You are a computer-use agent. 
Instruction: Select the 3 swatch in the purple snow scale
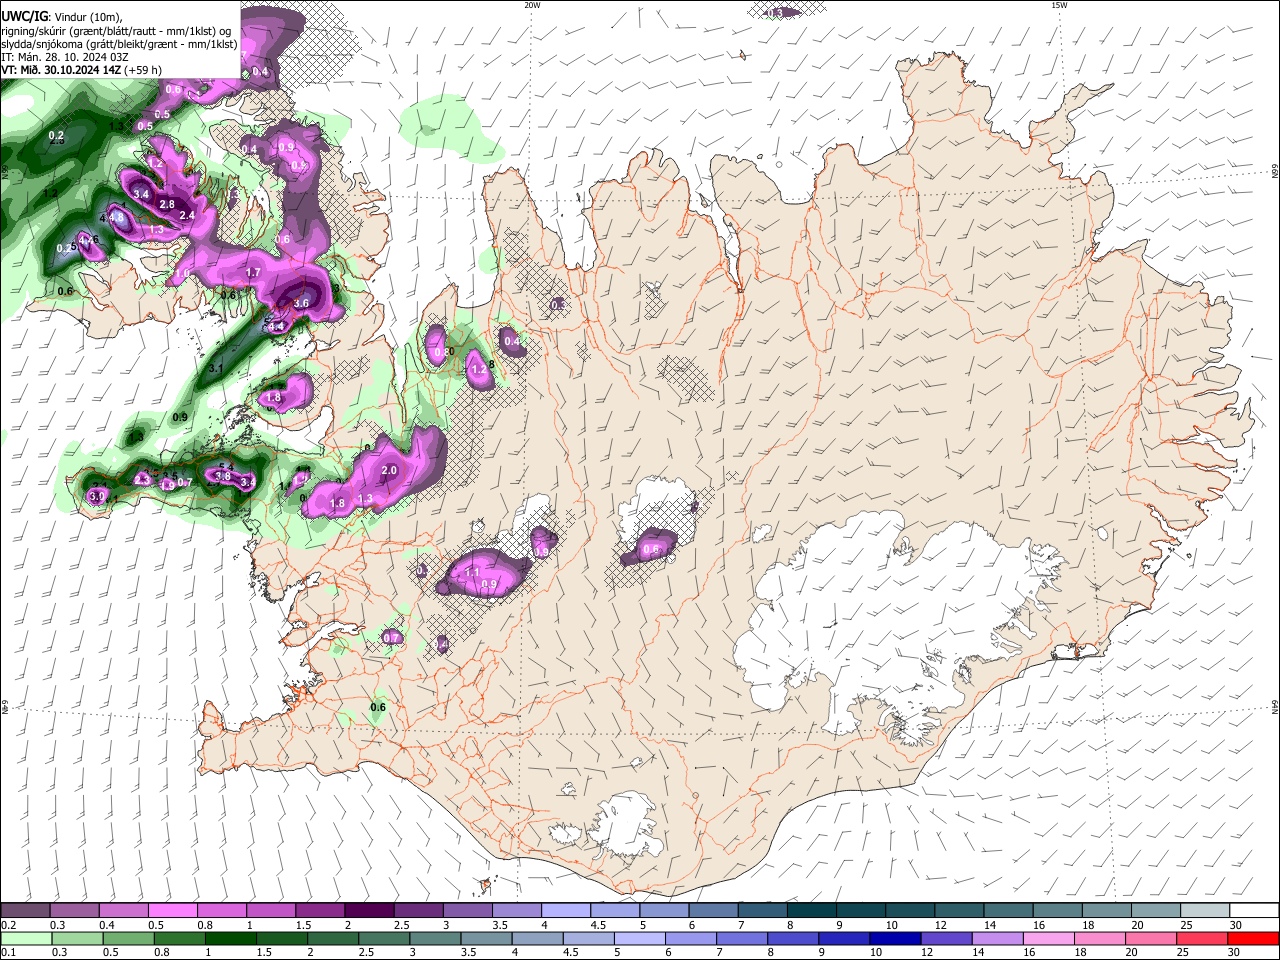click(468, 911)
